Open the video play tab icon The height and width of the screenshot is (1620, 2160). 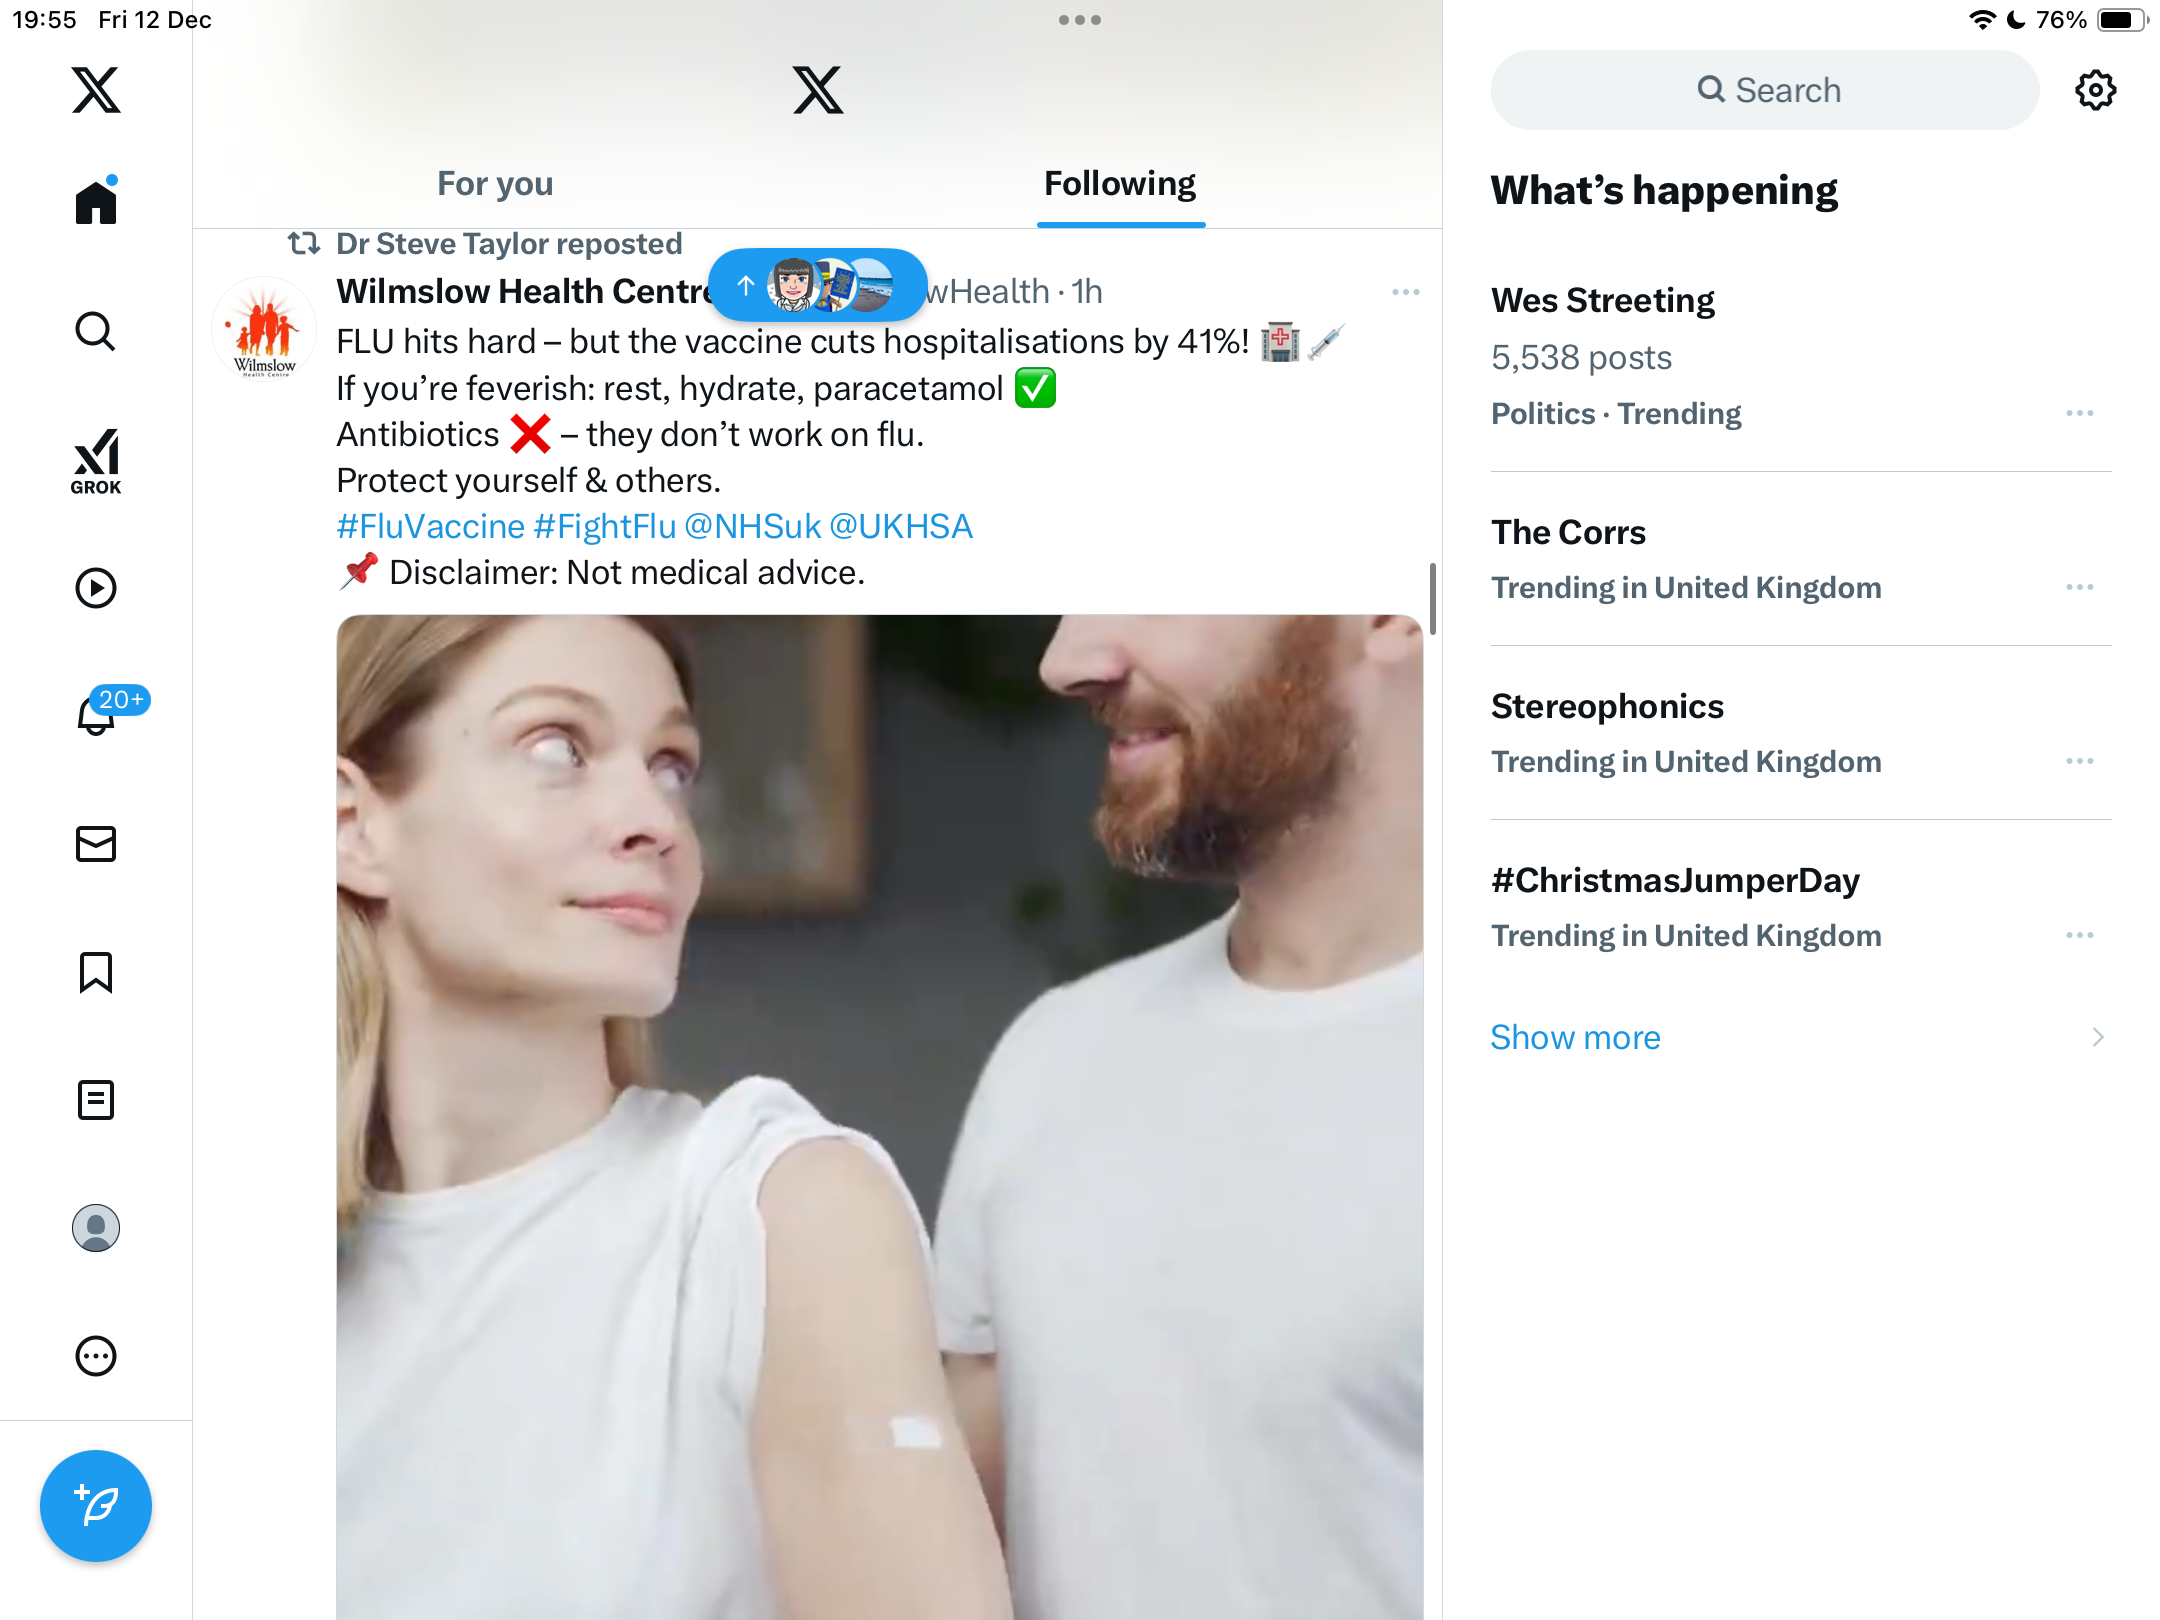pyautogui.click(x=96, y=588)
